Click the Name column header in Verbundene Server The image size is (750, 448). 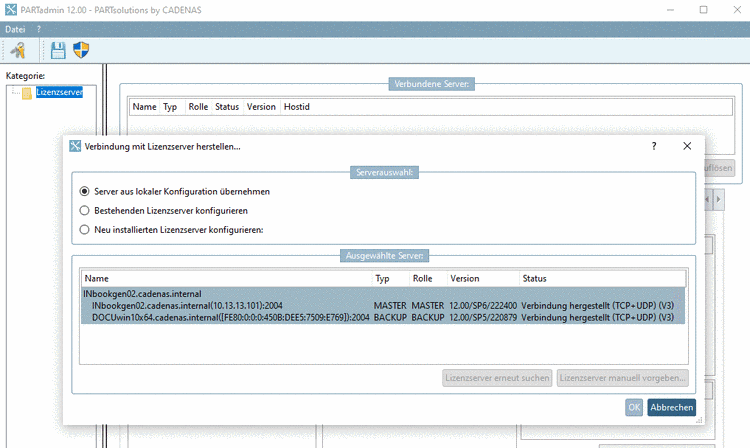[x=144, y=107]
